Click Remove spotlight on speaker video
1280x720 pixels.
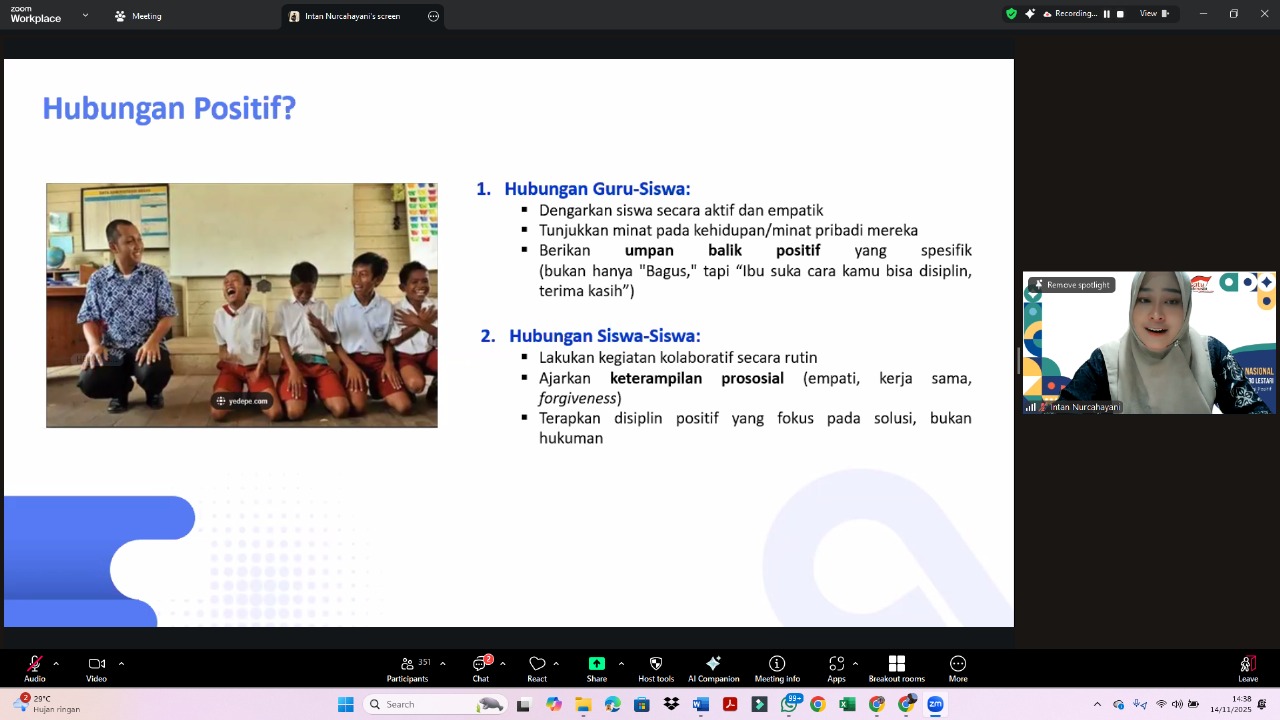1072,285
